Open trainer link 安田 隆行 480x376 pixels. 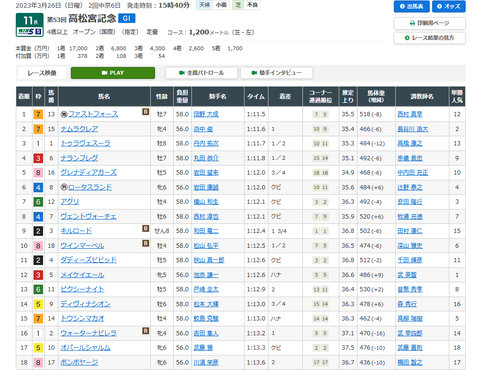(410, 202)
